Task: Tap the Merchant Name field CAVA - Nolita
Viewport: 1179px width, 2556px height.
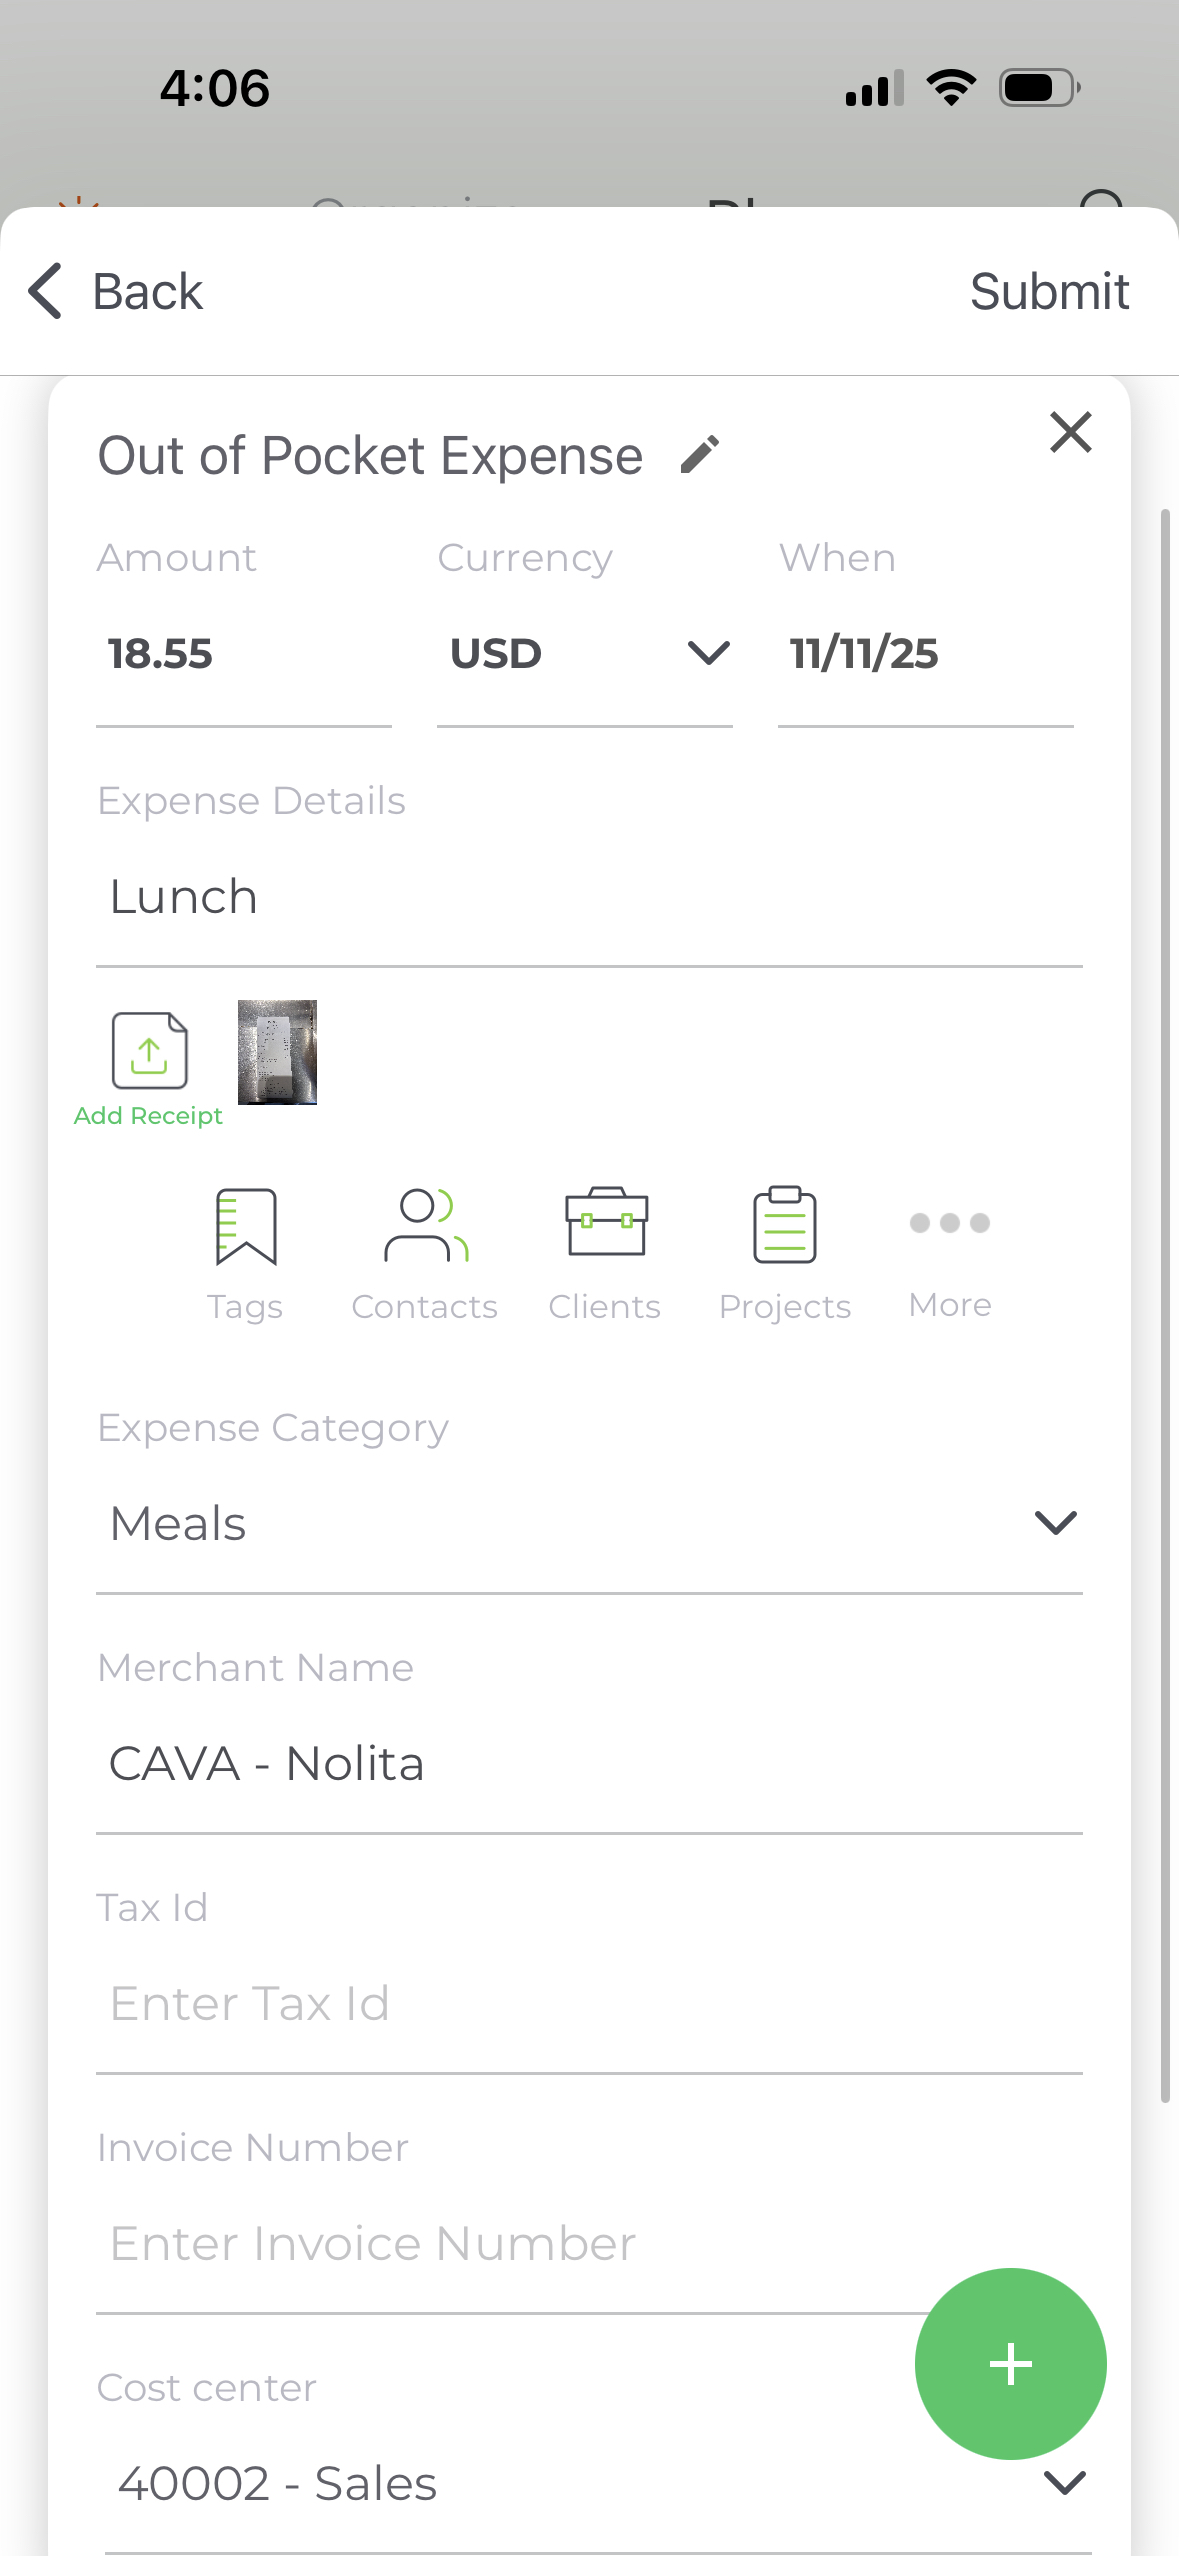Action: 590,1764
